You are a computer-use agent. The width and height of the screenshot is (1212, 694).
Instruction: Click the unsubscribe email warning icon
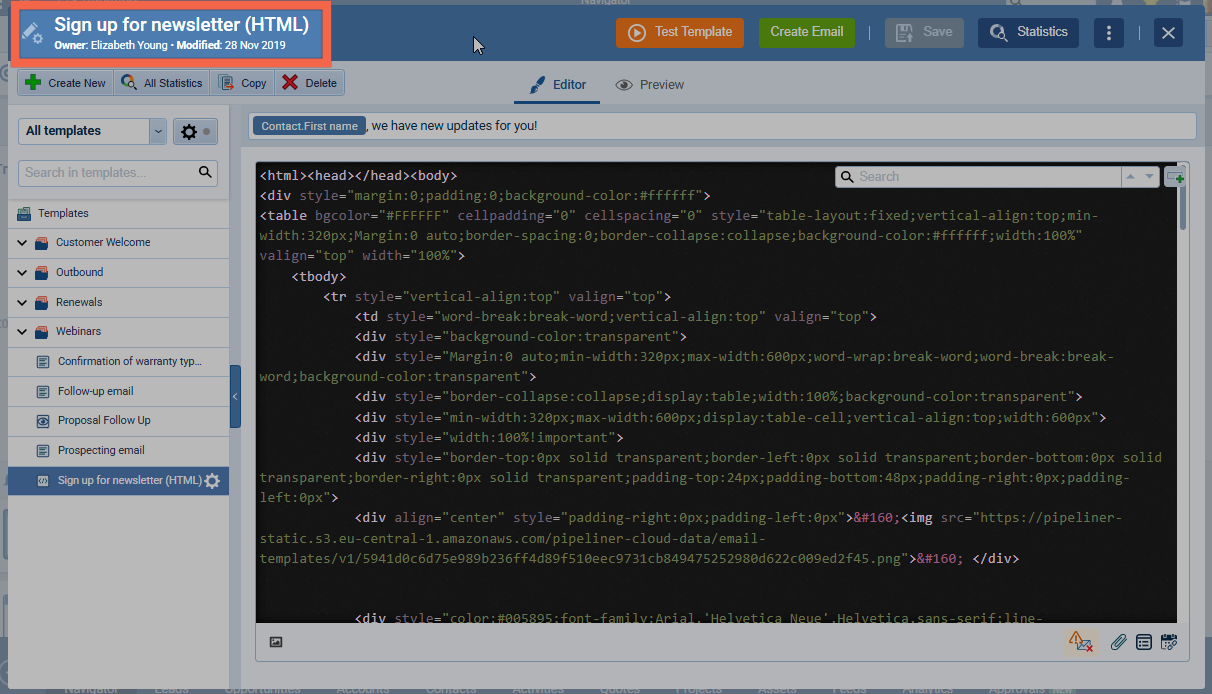[1080, 641]
